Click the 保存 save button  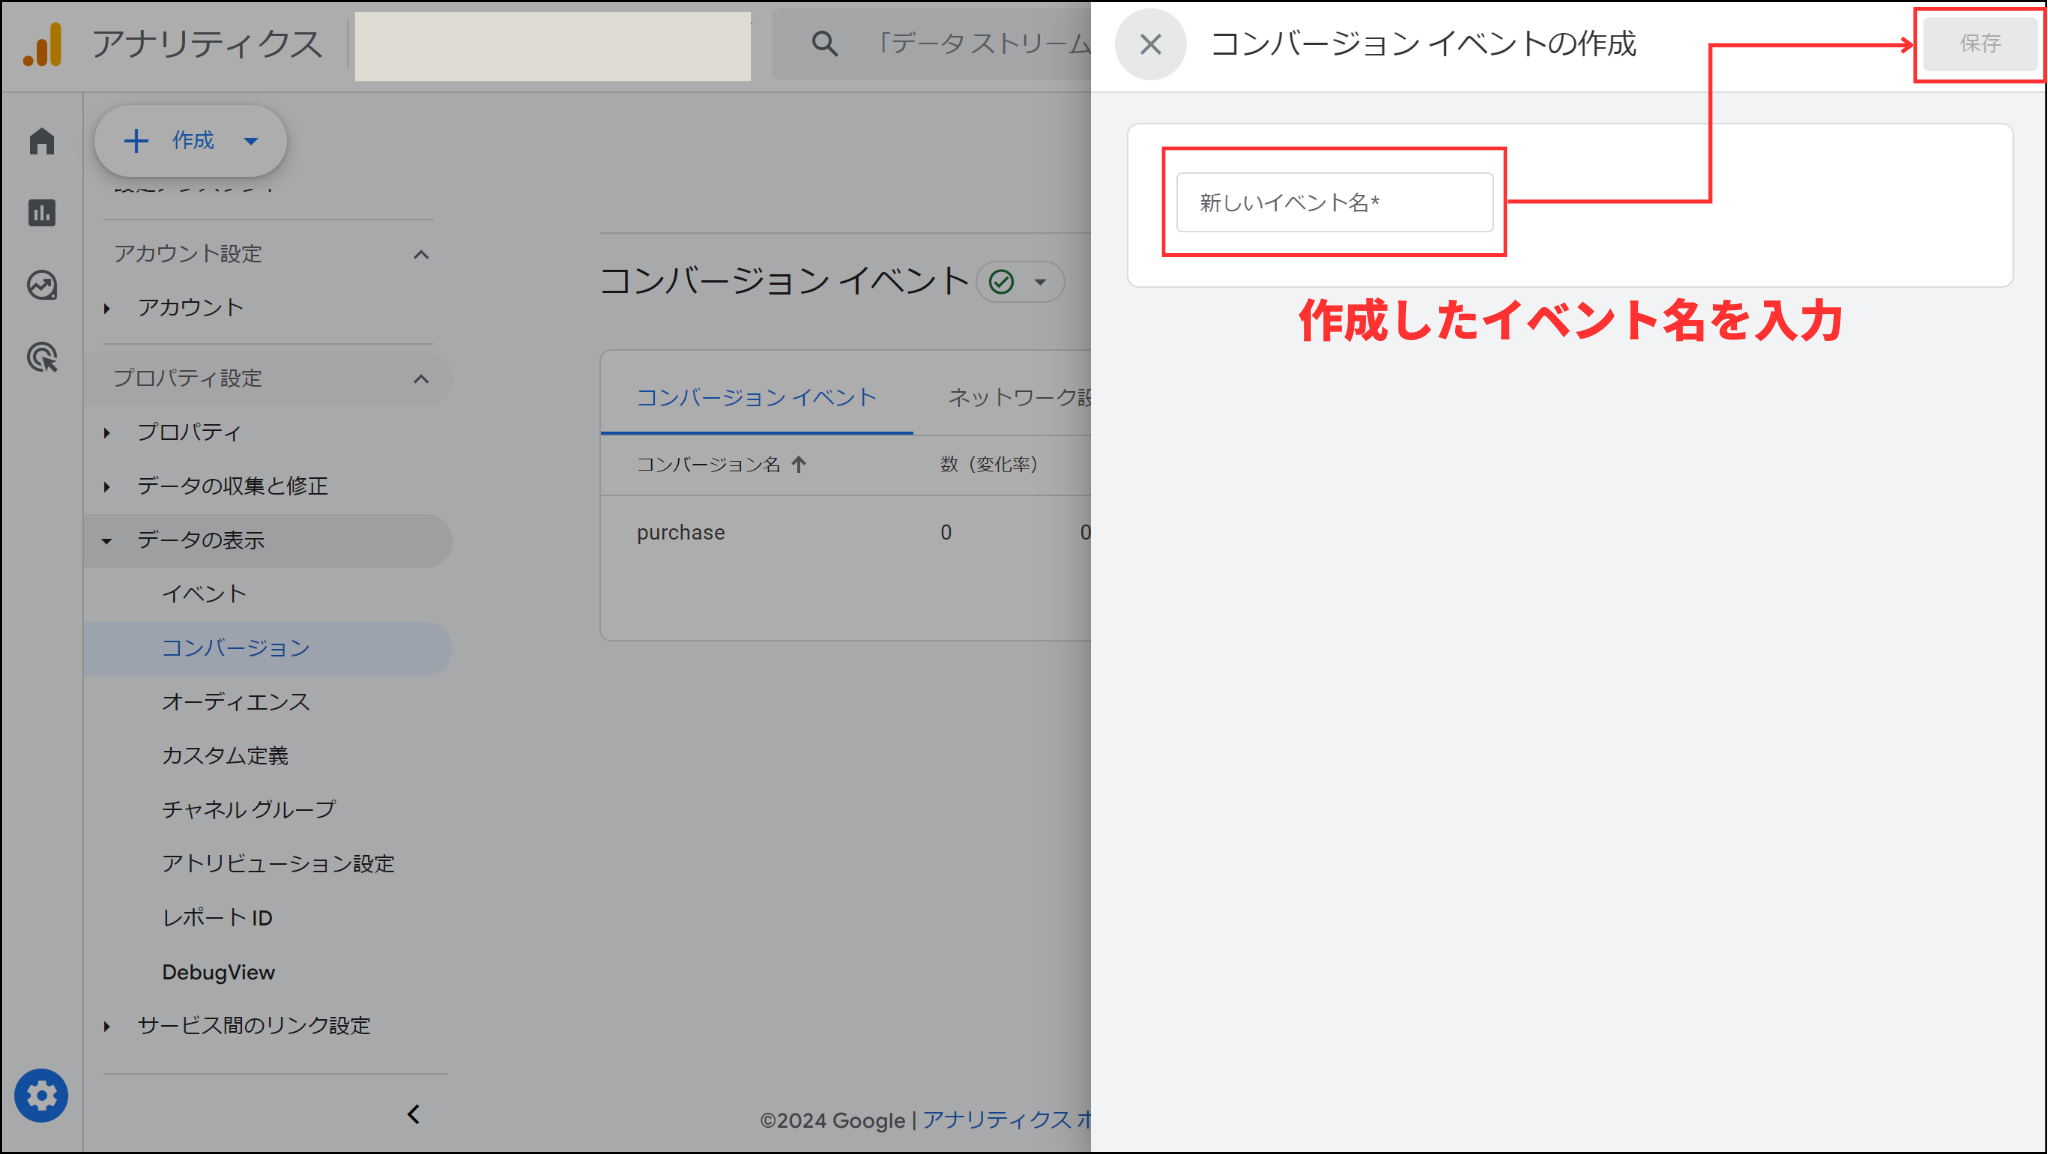(1979, 44)
